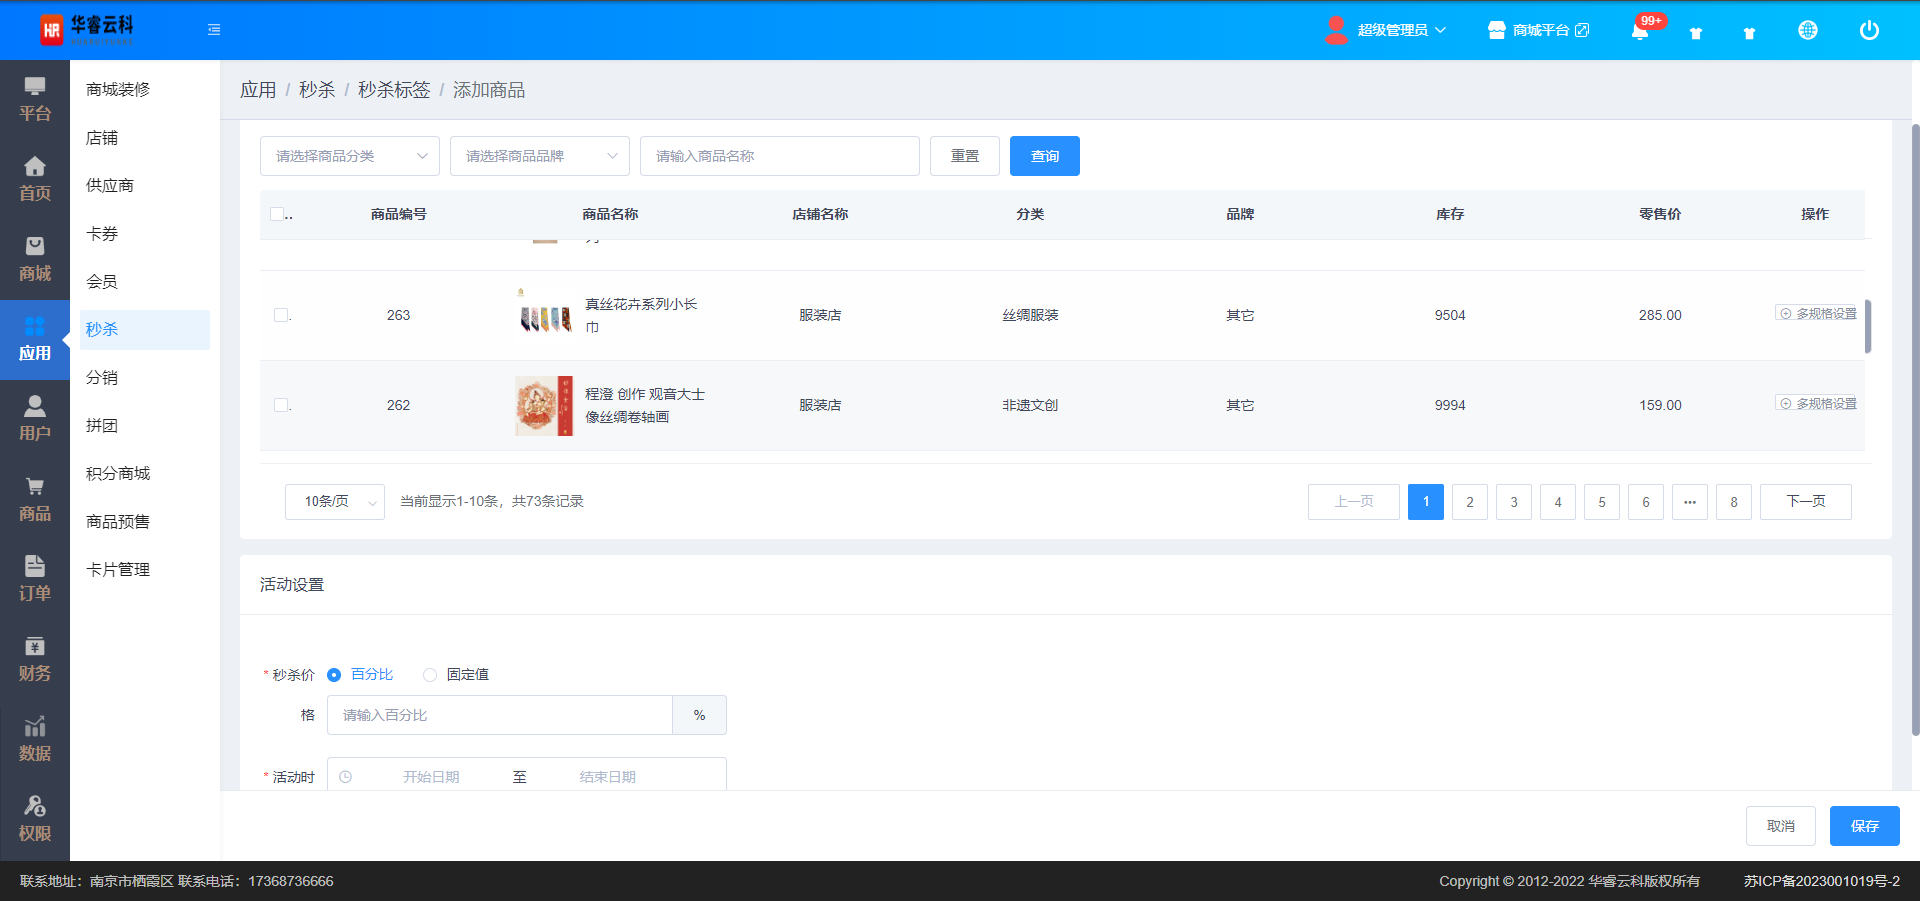Click the power logout icon
1920x901 pixels.
[x=1868, y=30]
